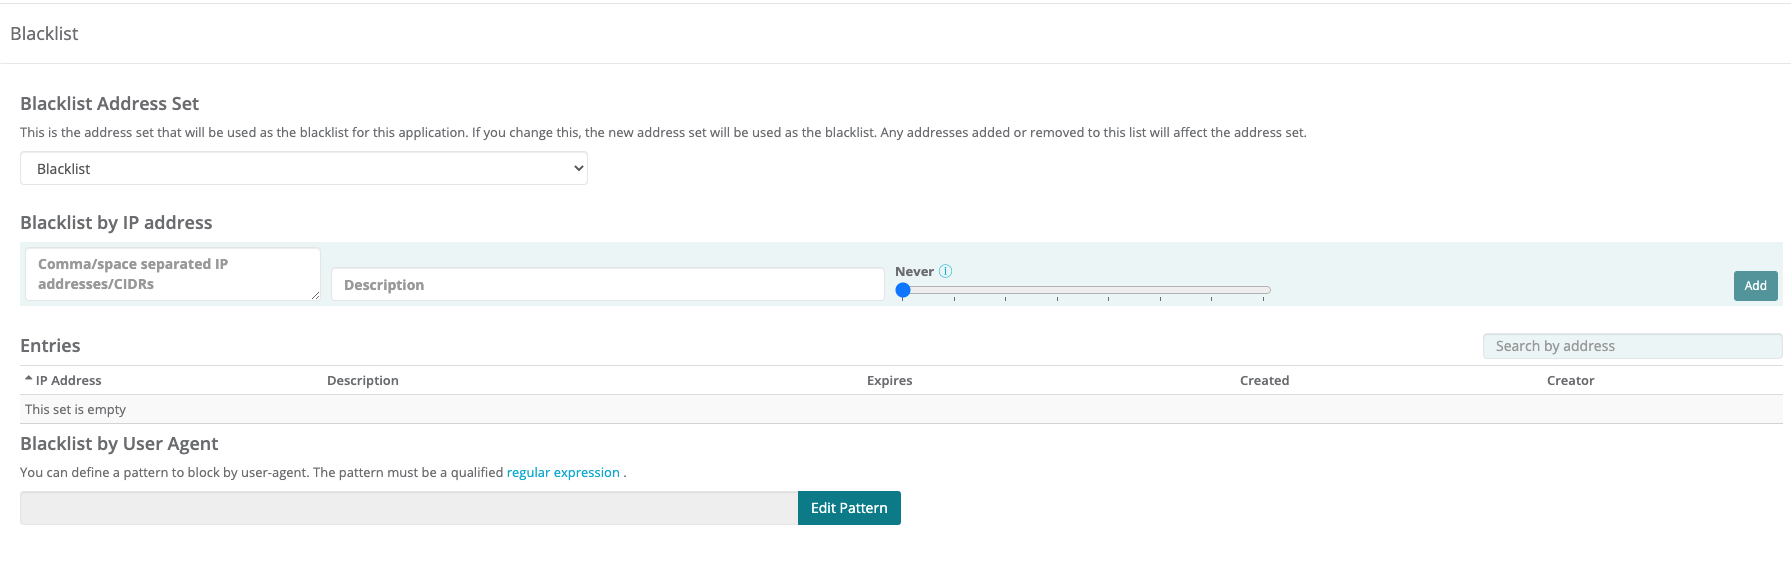1791x584 pixels.
Task: Sort entries by Description column header
Action: [362, 381]
